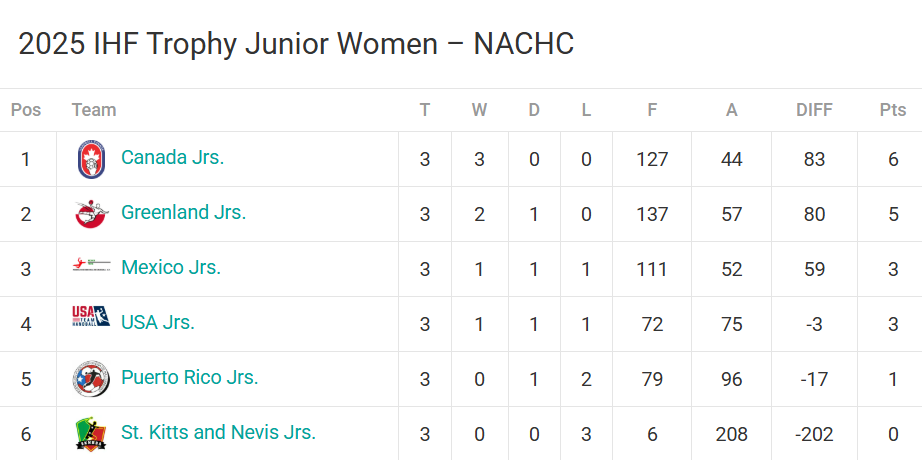
Task: Click the 2025 IHF Trophy title heading
Action: (296, 44)
